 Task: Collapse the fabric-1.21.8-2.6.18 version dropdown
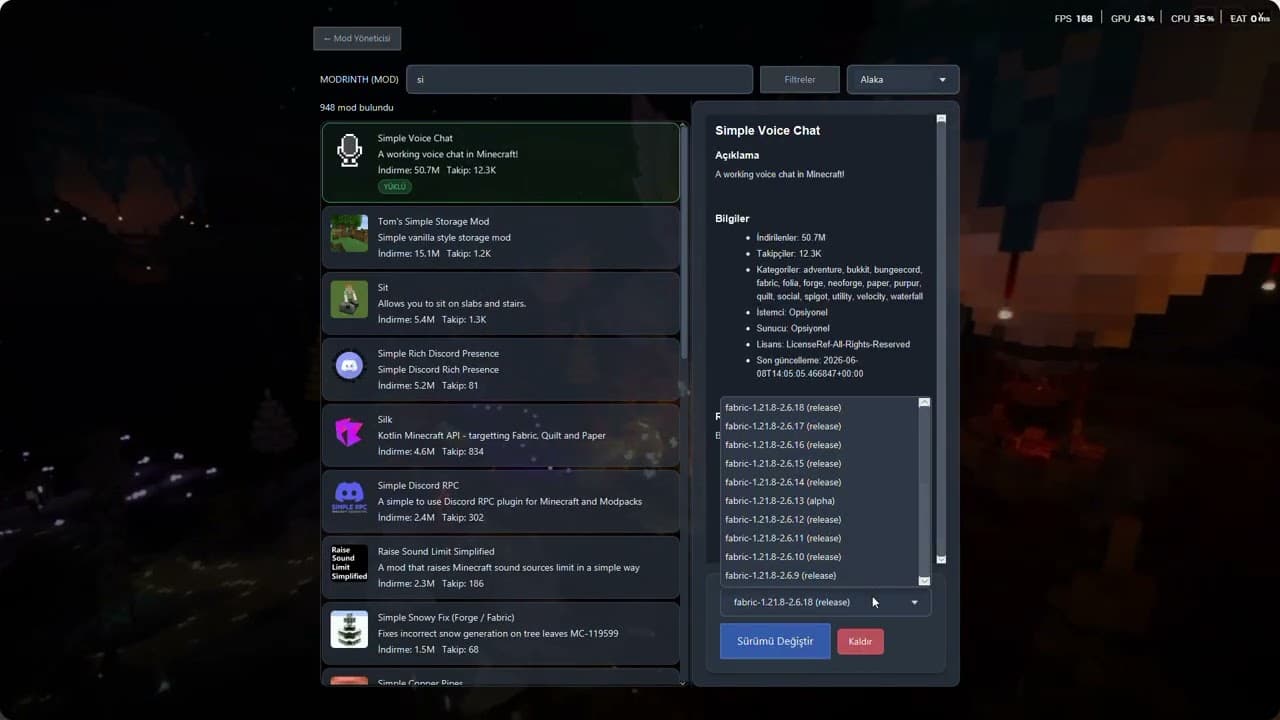click(x=825, y=602)
